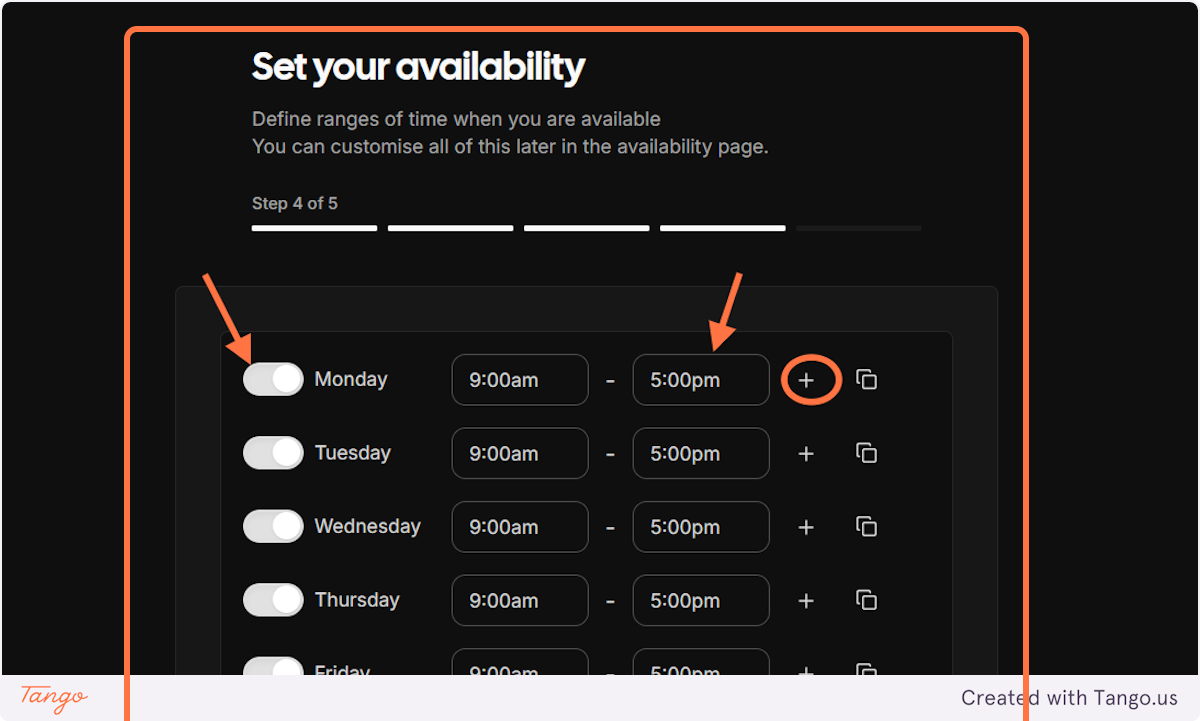Copy Wednesday's availability
The image size is (1200, 721).
pyautogui.click(x=866, y=527)
